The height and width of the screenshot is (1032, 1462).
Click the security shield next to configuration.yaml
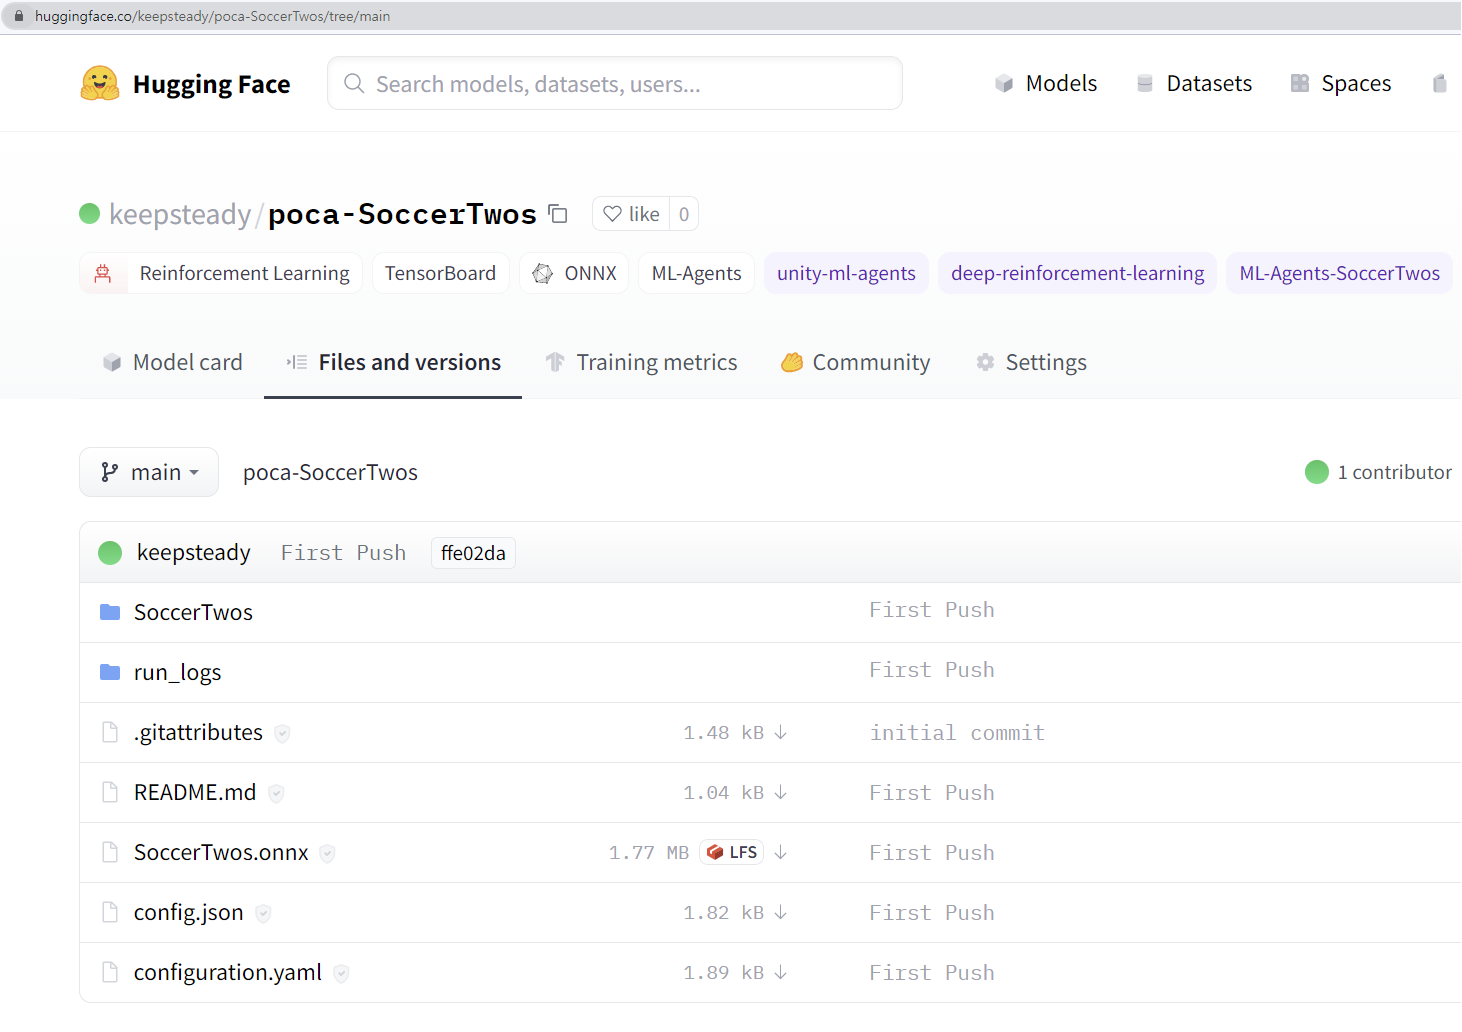tap(341, 974)
